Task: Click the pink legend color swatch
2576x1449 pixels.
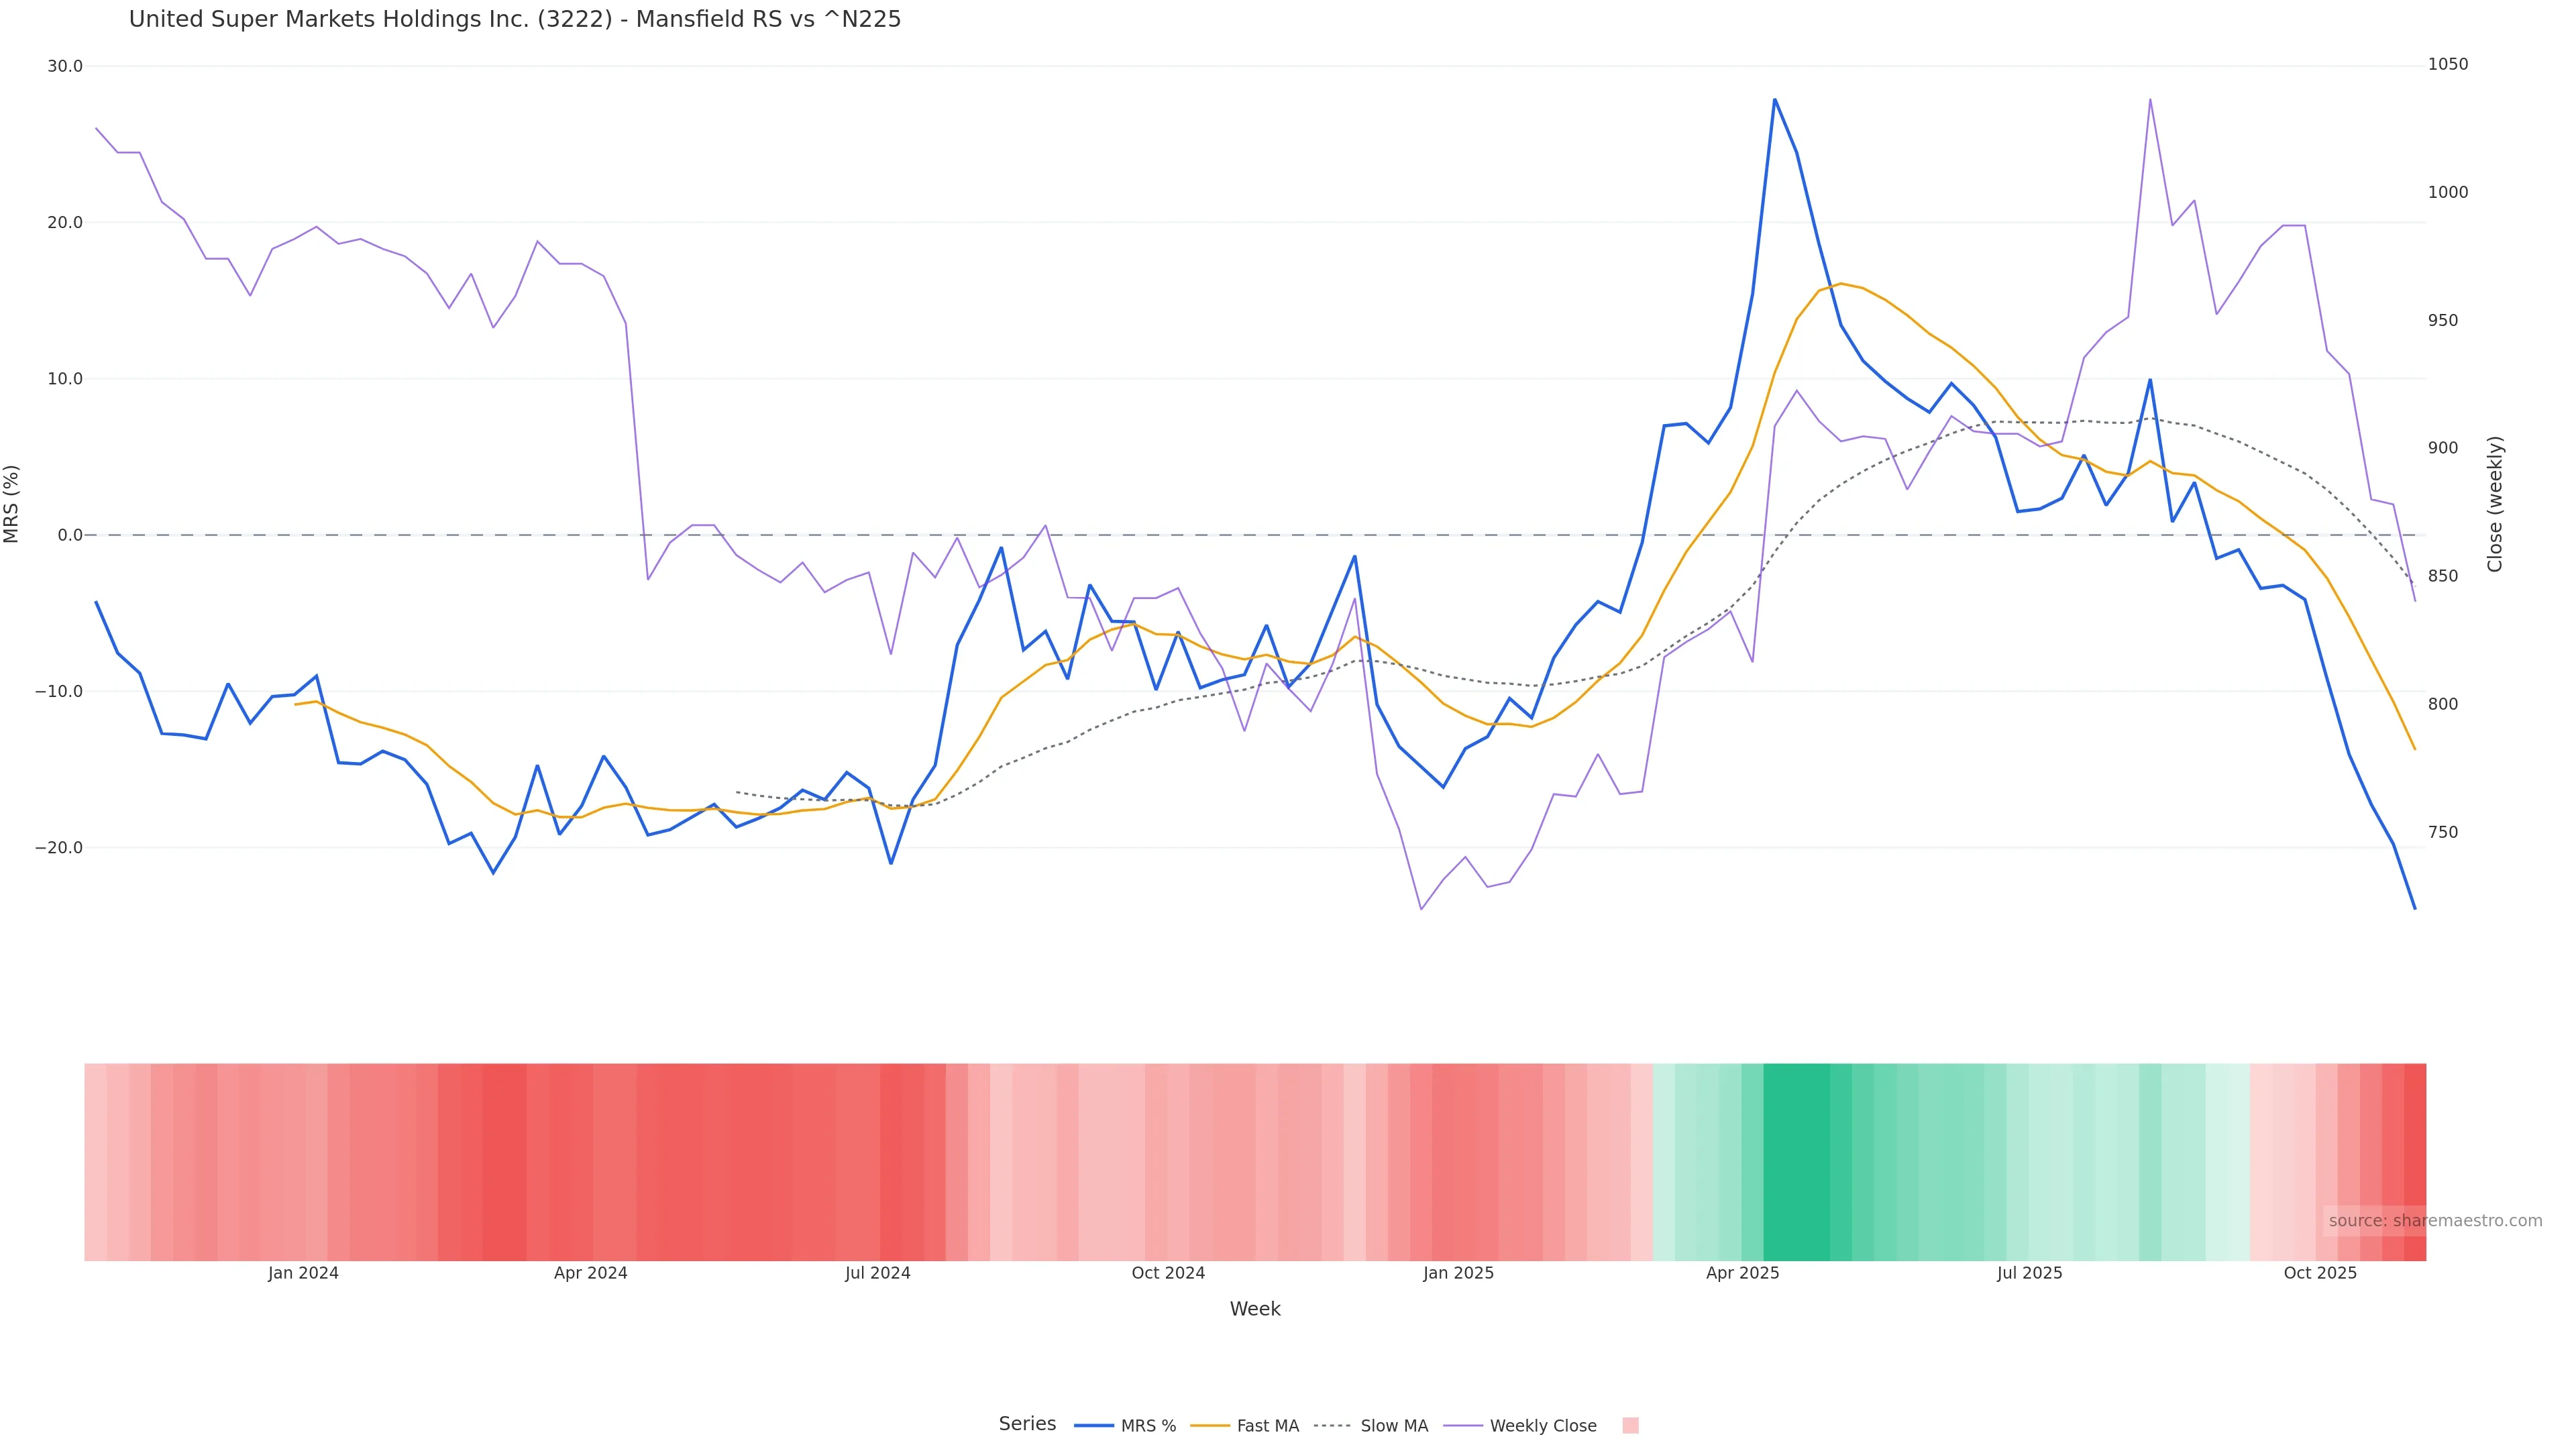Action: (x=1630, y=1426)
